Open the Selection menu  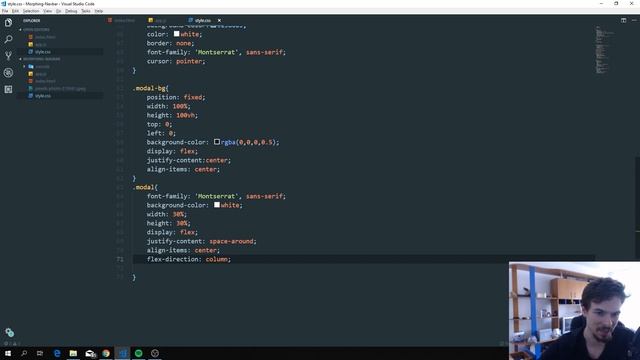(x=31, y=11)
